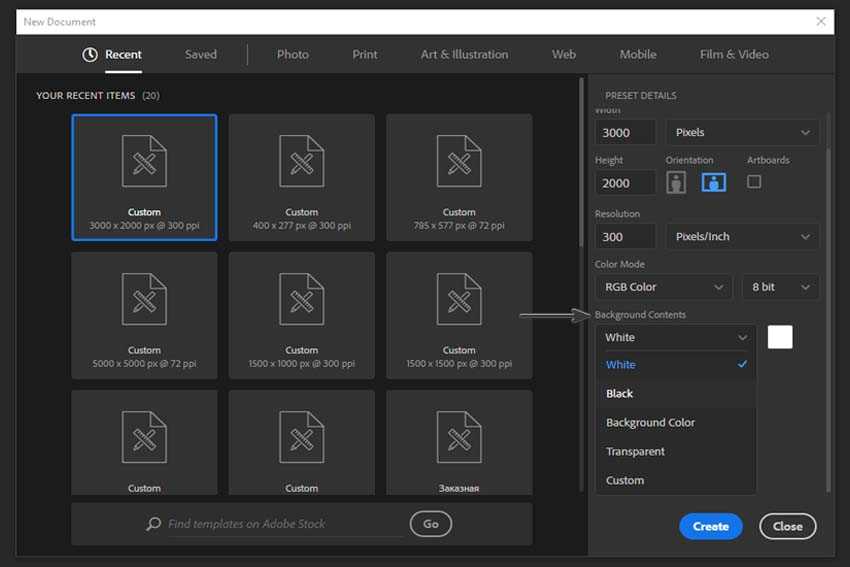Click the clock icon beside Recent tab
Screen dimensions: 850x567
coord(90,55)
